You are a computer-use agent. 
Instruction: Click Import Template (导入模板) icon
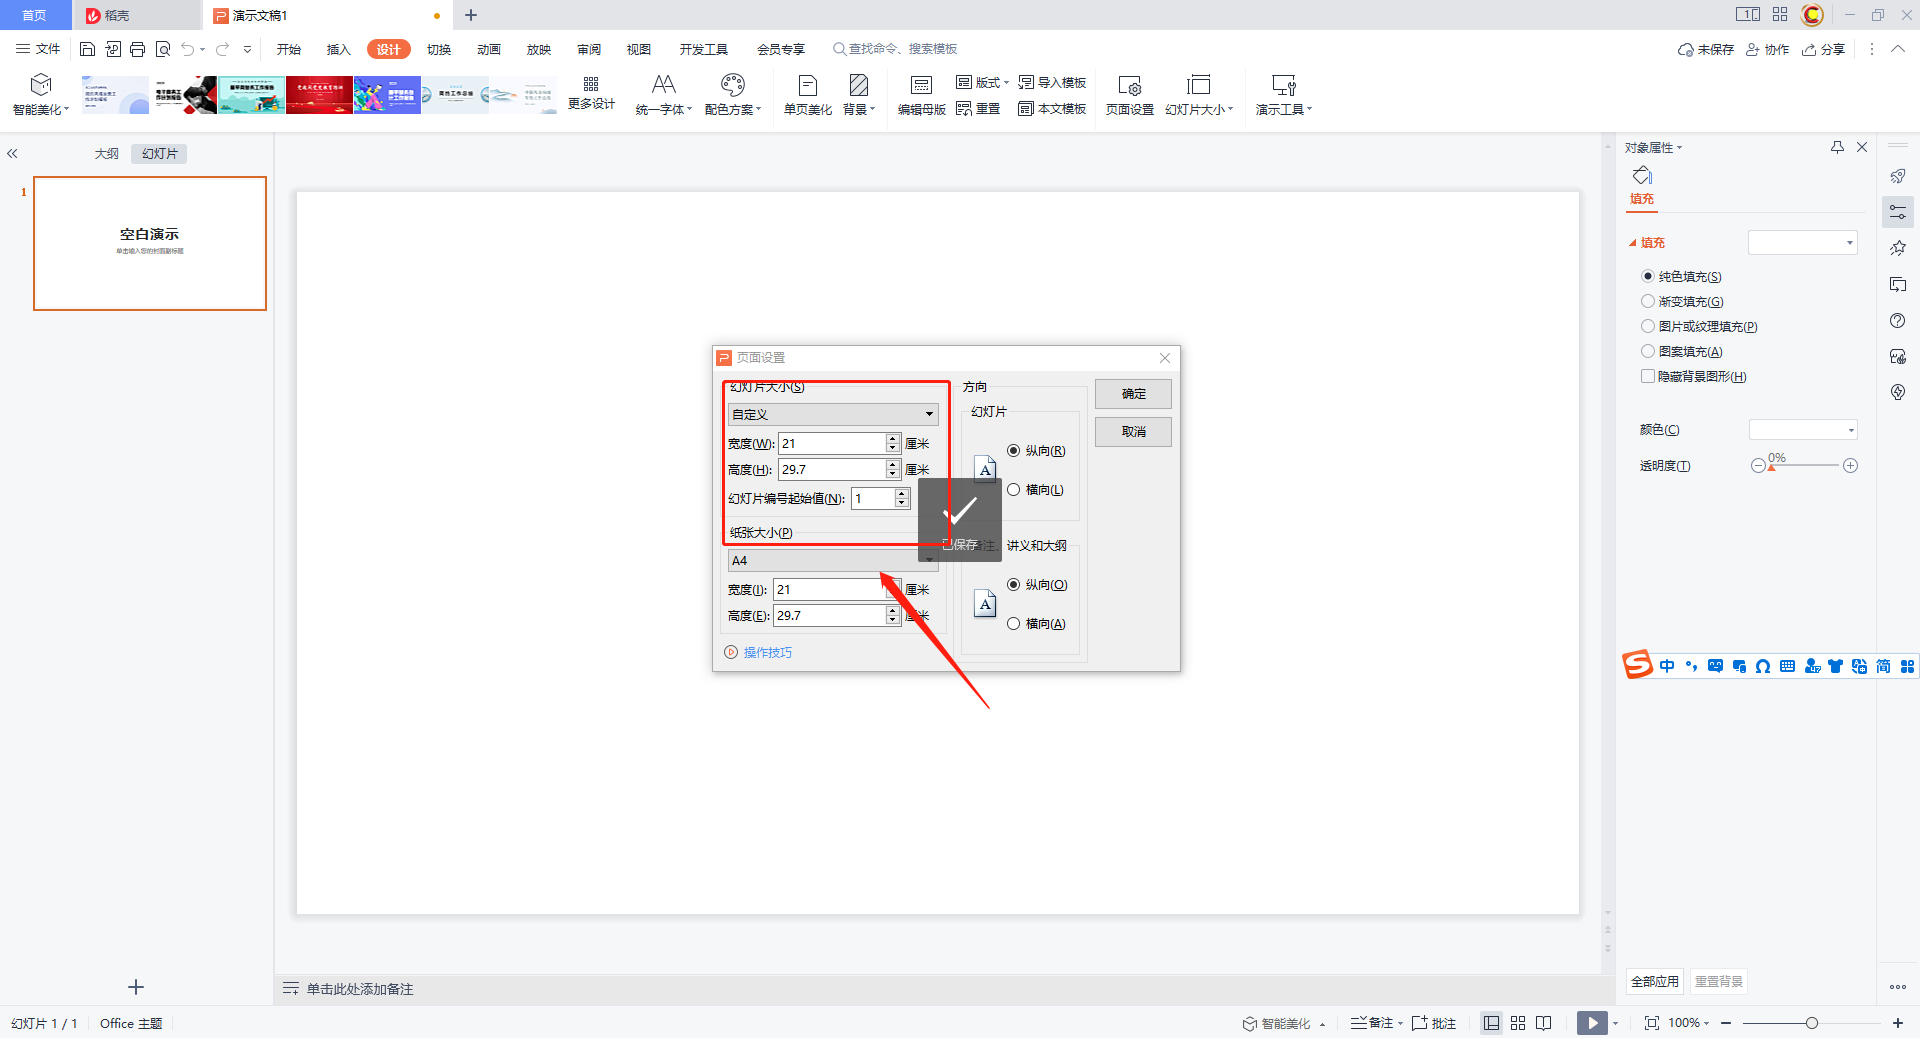(1026, 82)
